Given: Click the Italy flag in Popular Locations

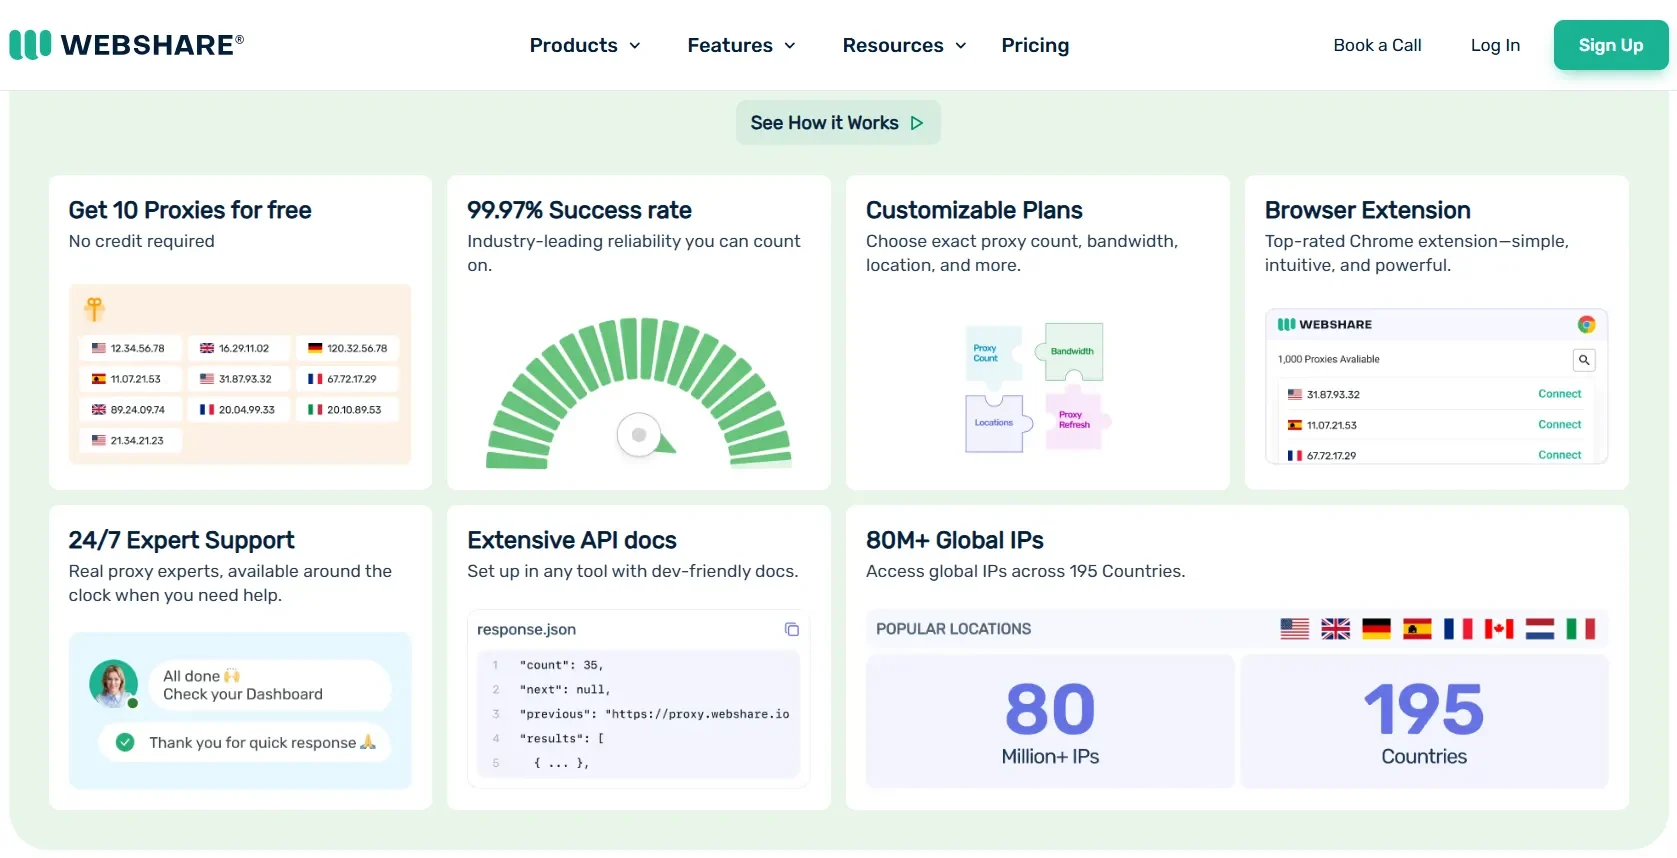Looking at the screenshot, I should click(x=1581, y=629).
